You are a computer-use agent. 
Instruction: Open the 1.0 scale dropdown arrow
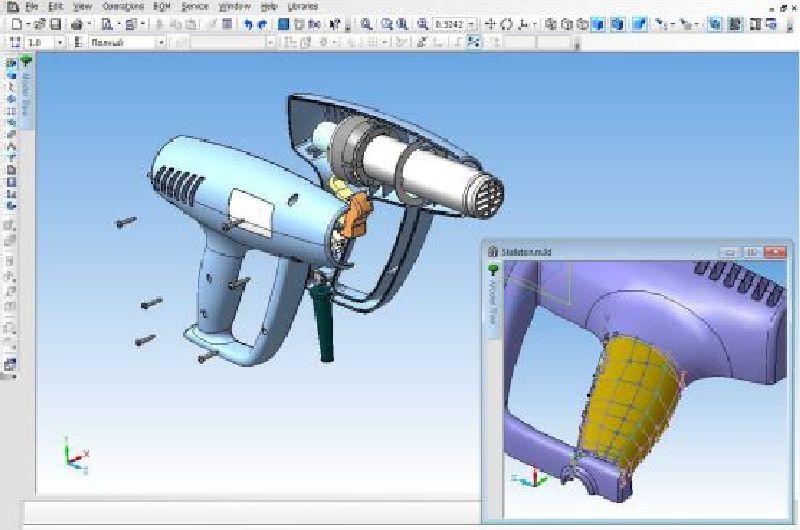coord(60,42)
